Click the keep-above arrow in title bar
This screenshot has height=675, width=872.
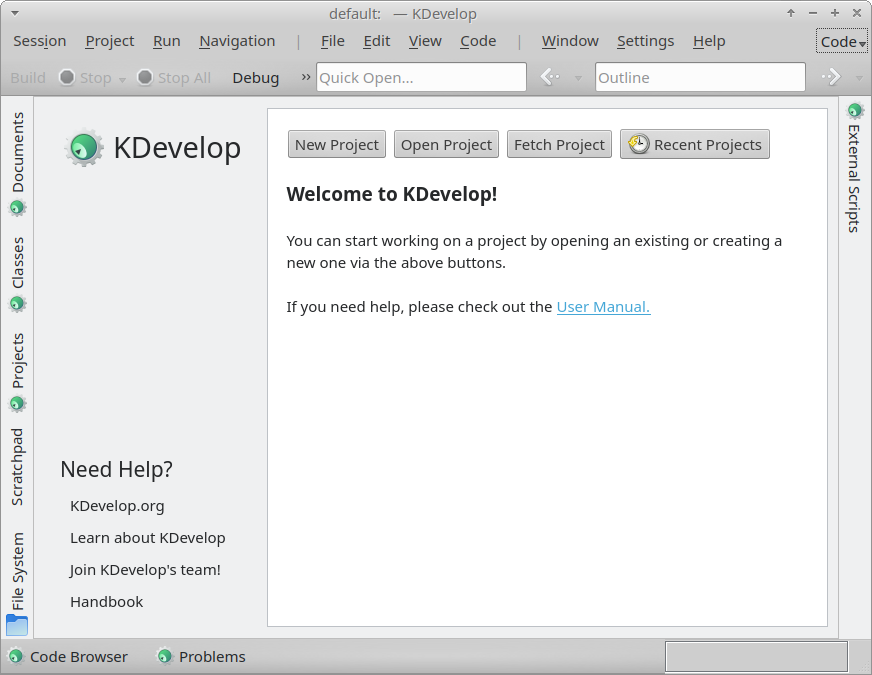[791, 13]
